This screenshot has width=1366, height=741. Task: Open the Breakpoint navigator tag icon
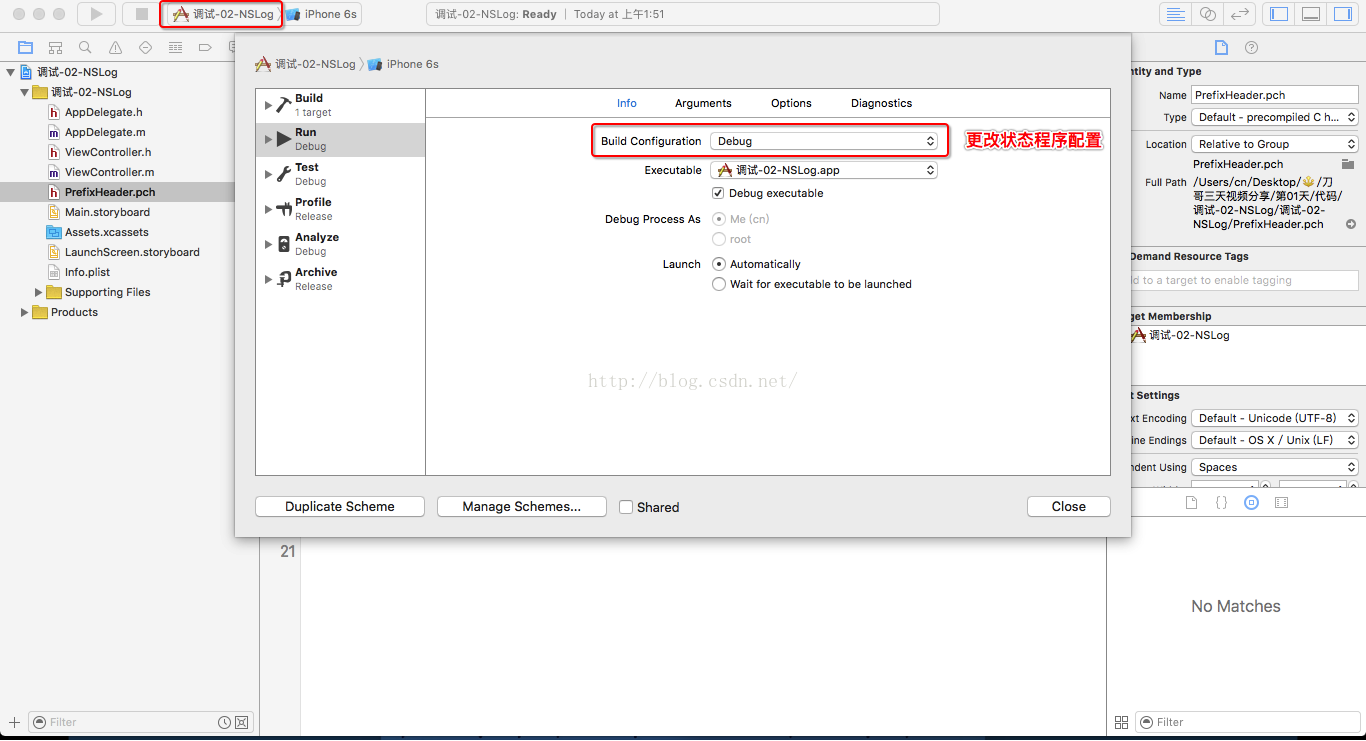pos(205,47)
